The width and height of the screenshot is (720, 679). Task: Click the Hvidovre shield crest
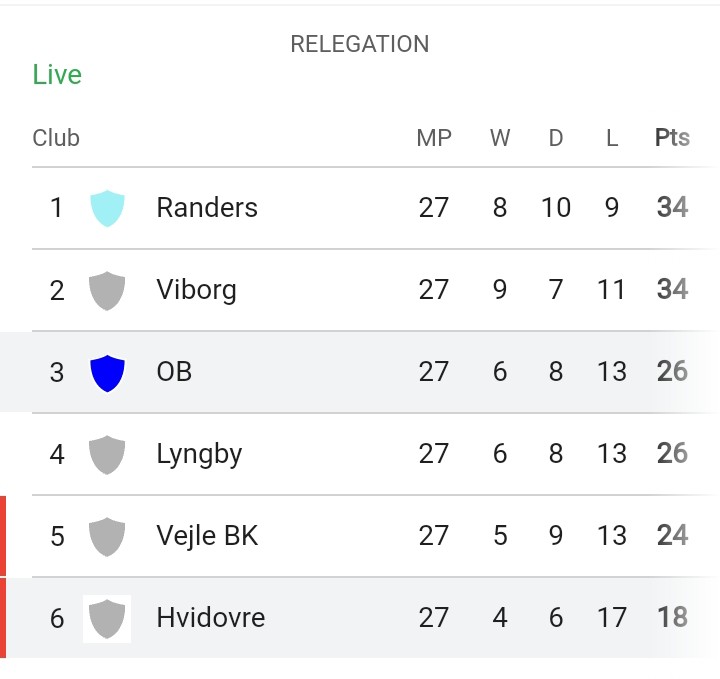107,618
